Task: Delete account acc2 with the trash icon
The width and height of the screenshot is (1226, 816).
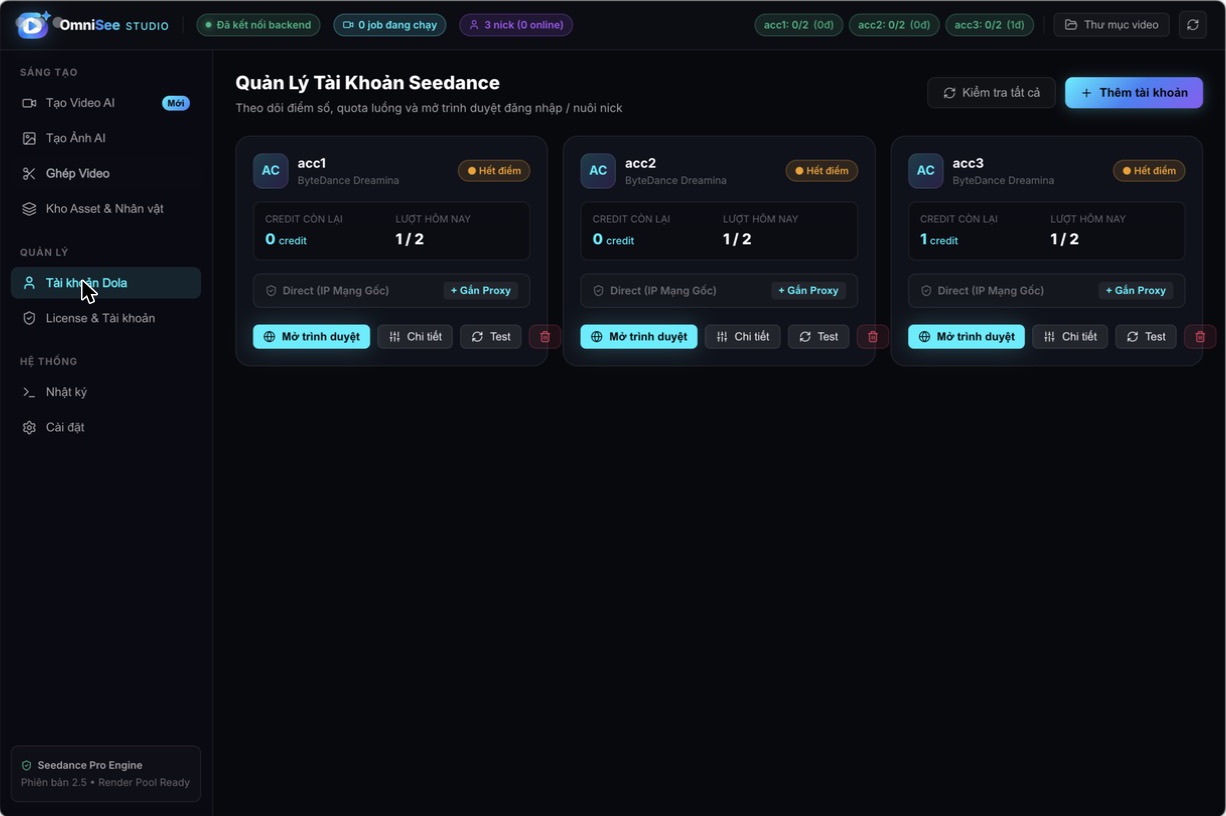Action: [x=873, y=337]
